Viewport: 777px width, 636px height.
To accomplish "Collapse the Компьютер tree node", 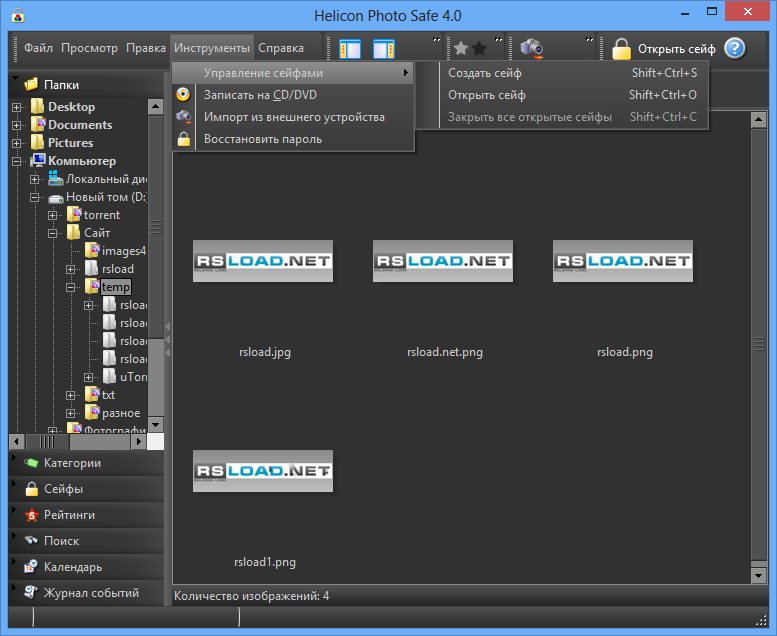I will click(16, 161).
